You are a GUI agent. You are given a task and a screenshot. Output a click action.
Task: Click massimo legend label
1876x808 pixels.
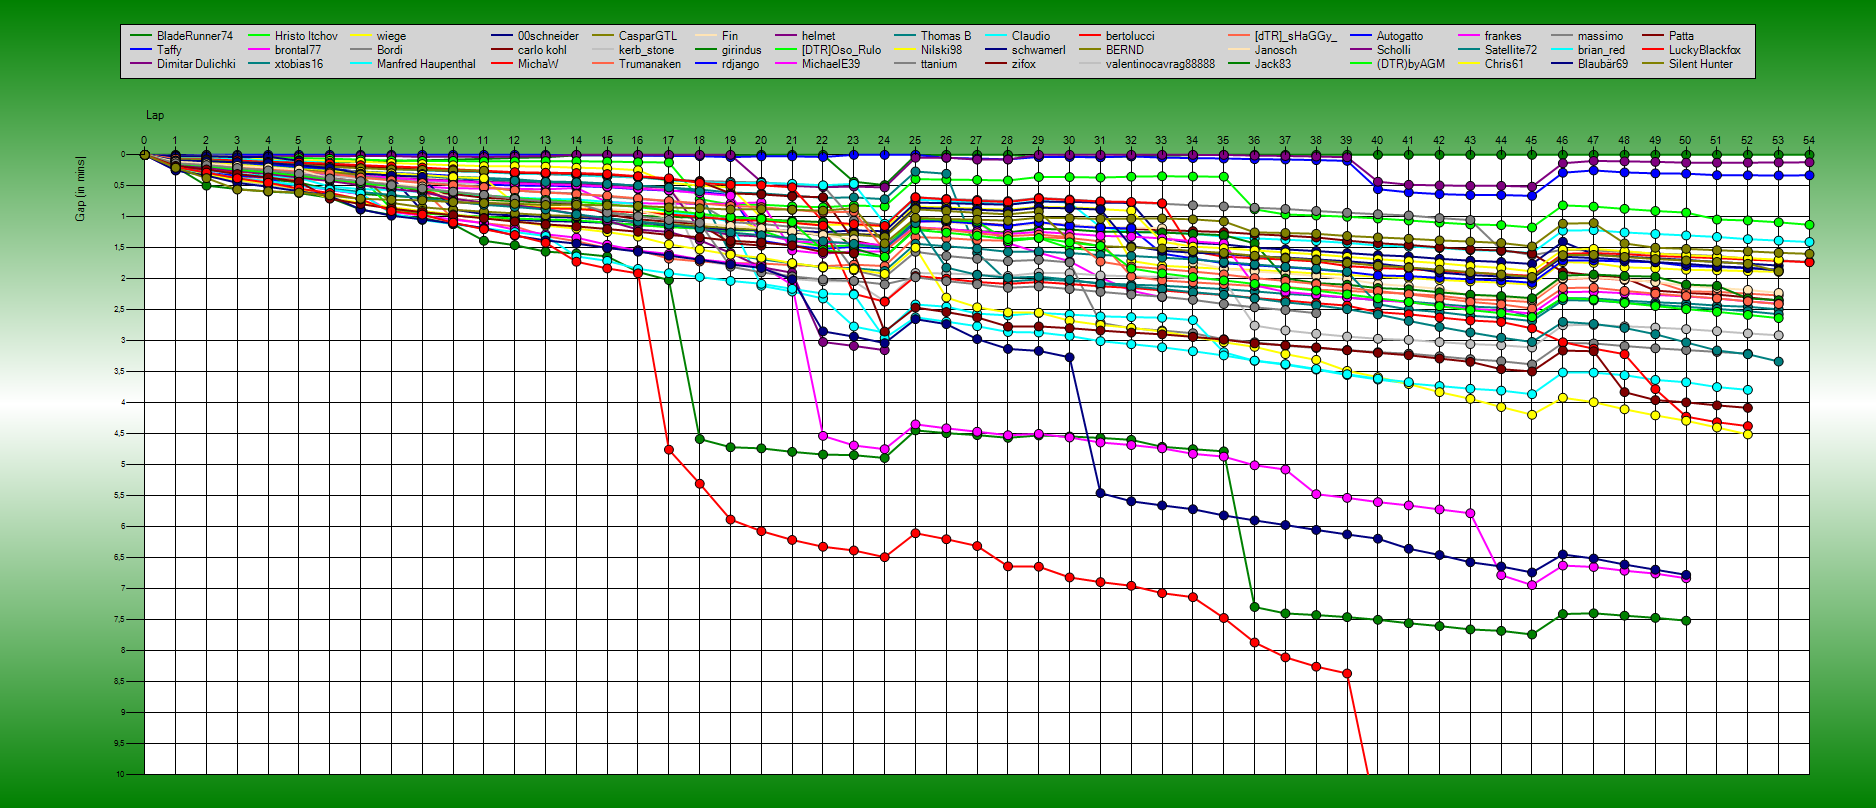tap(1600, 36)
